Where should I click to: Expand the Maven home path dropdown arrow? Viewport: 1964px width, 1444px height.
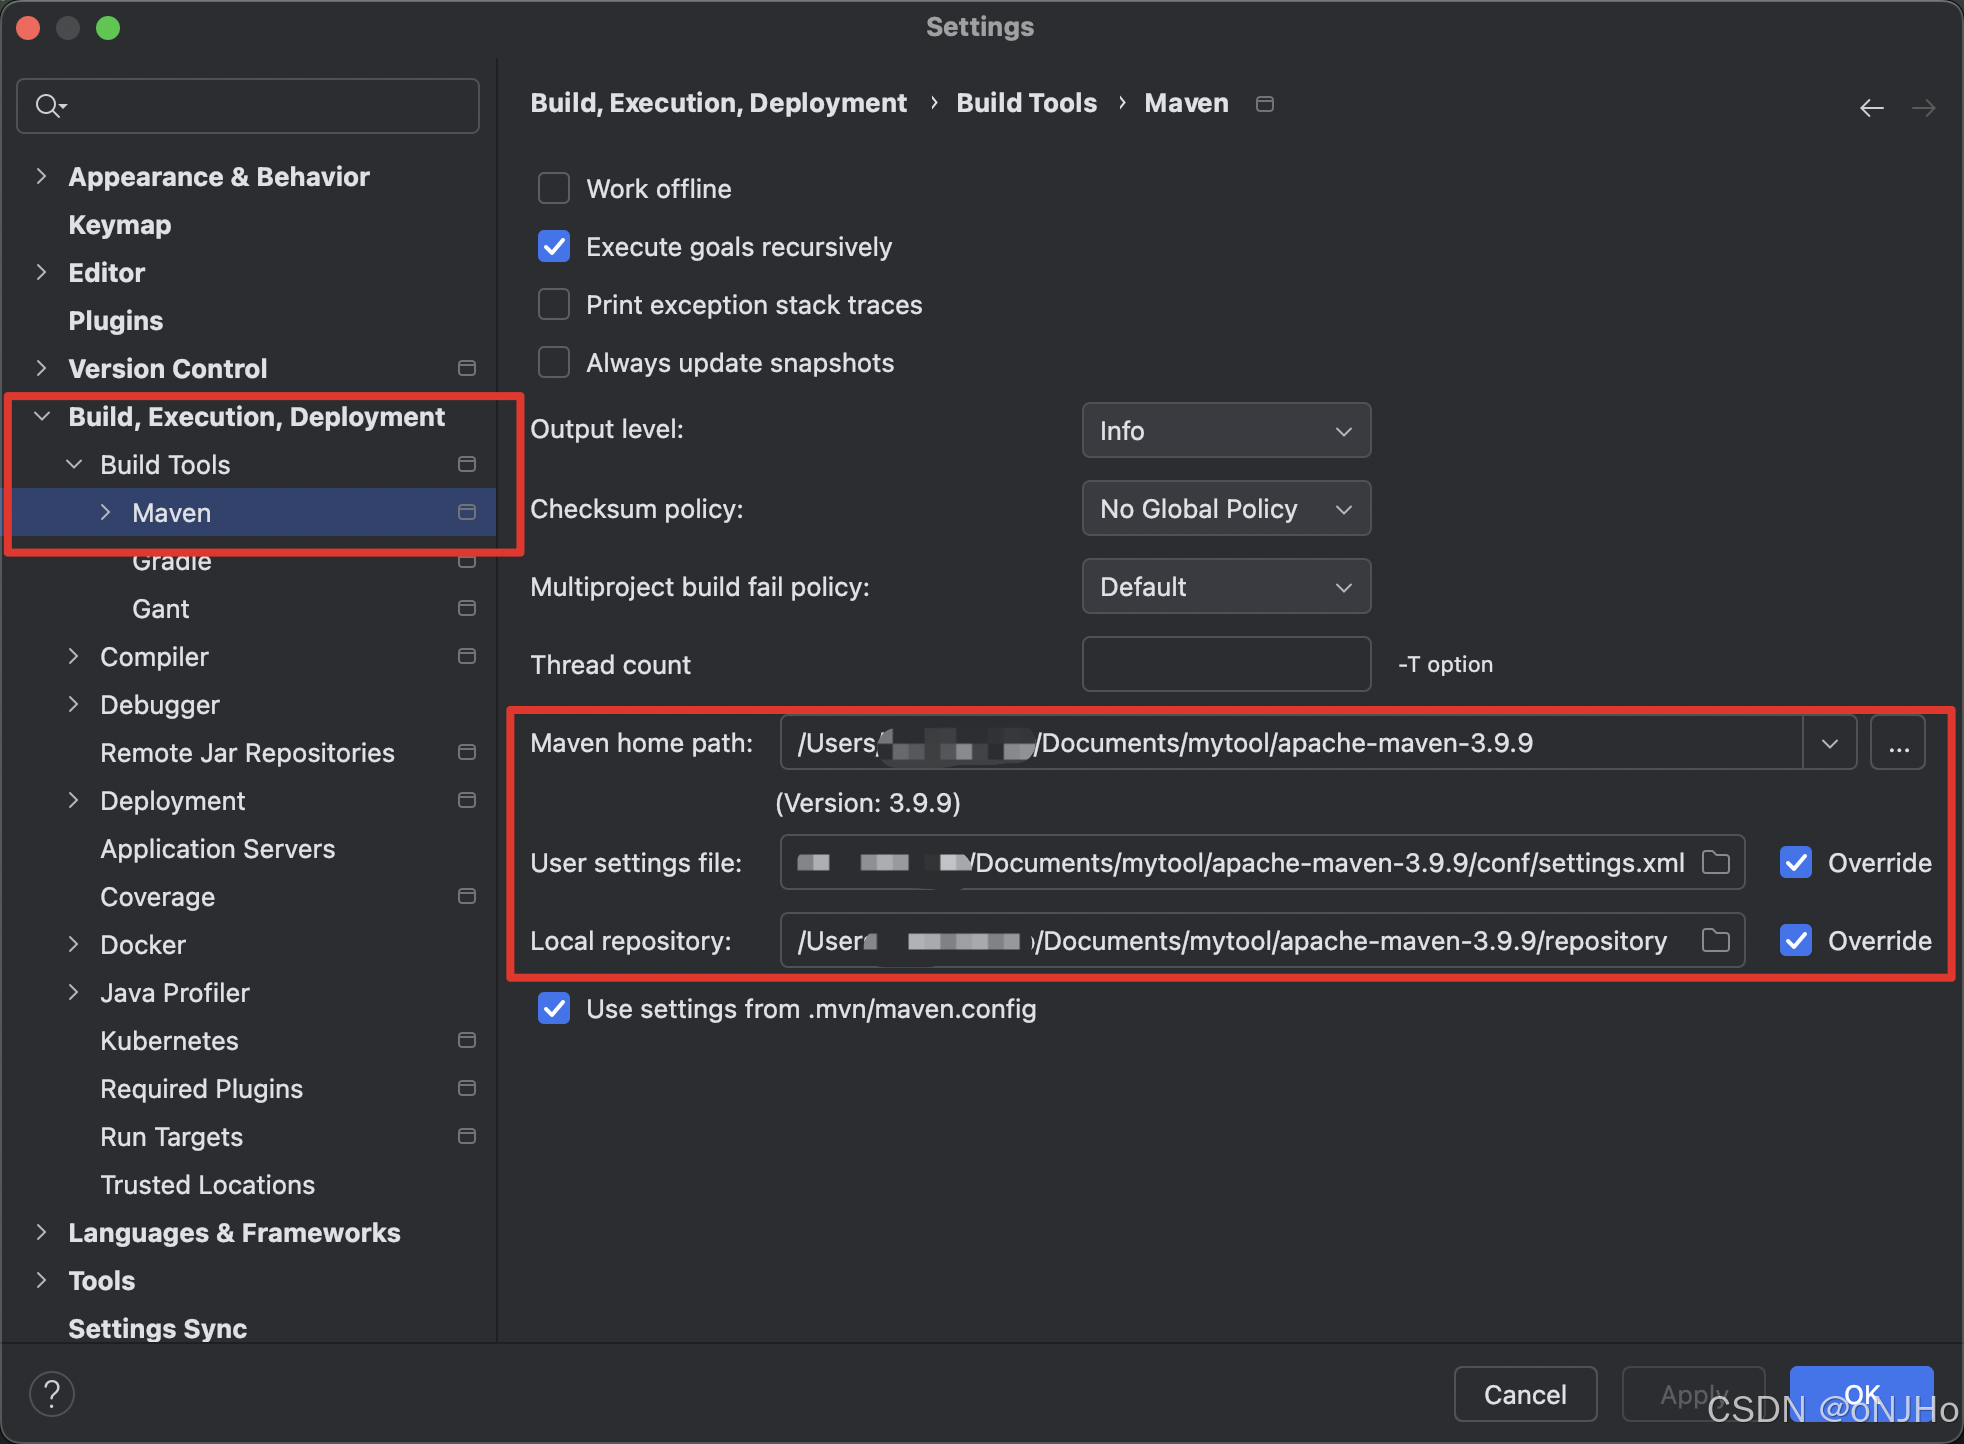[x=1830, y=744]
